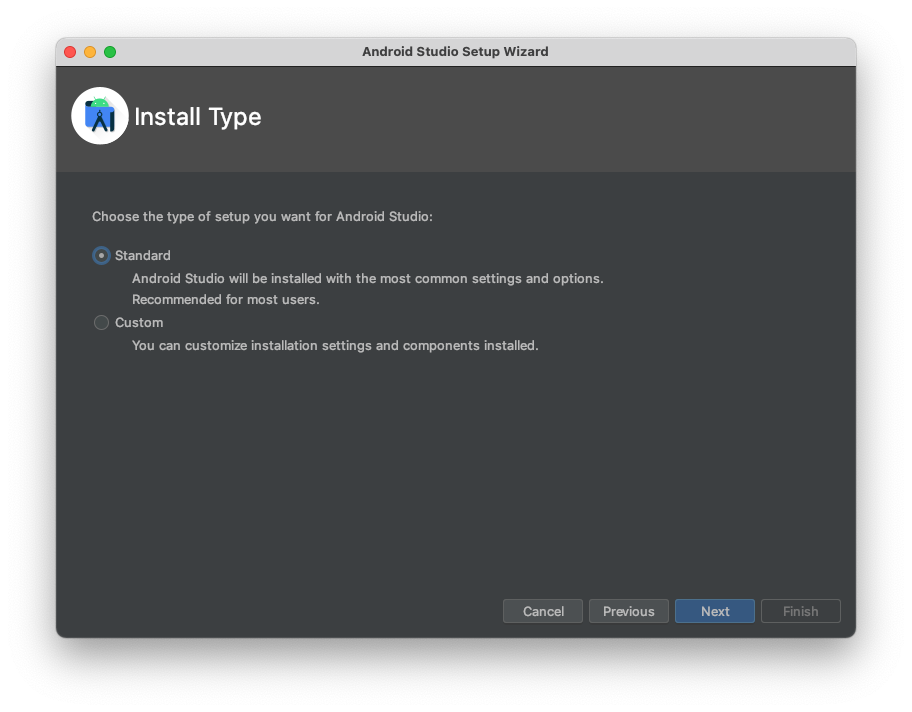Close the Setup Wizard window
The height and width of the screenshot is (712, 912).
[70, 52]
